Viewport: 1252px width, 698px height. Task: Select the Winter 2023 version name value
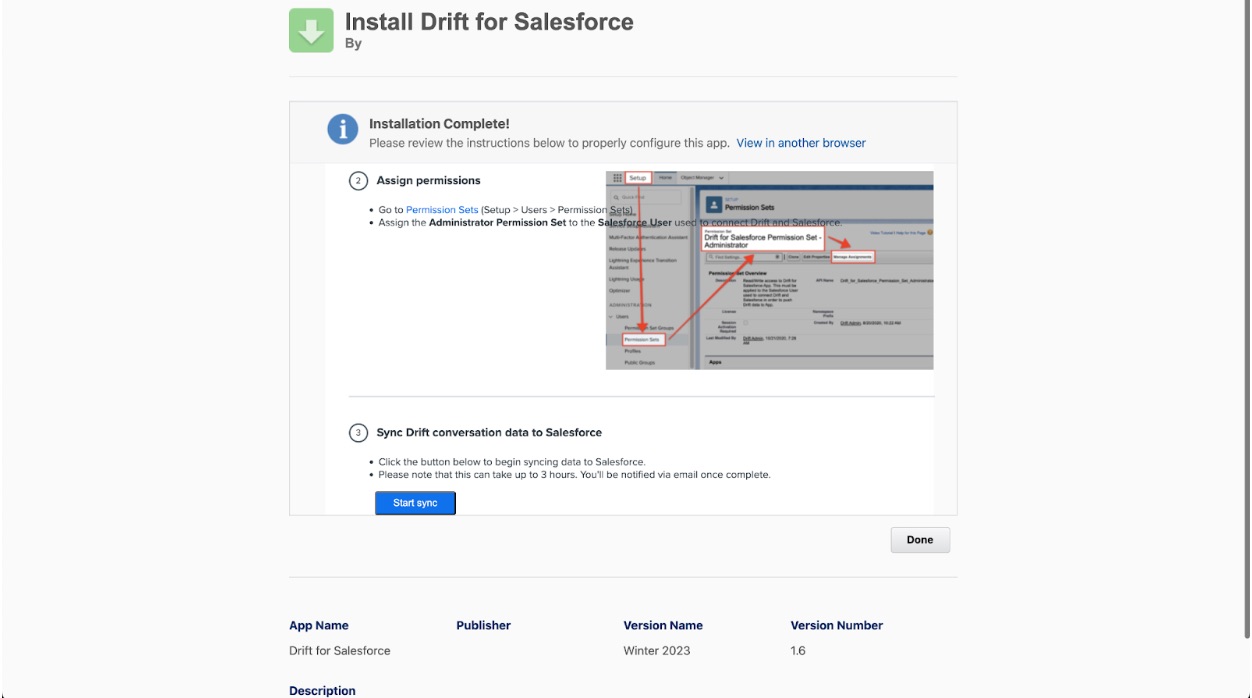pyautogui.click(x=656, y=651)
